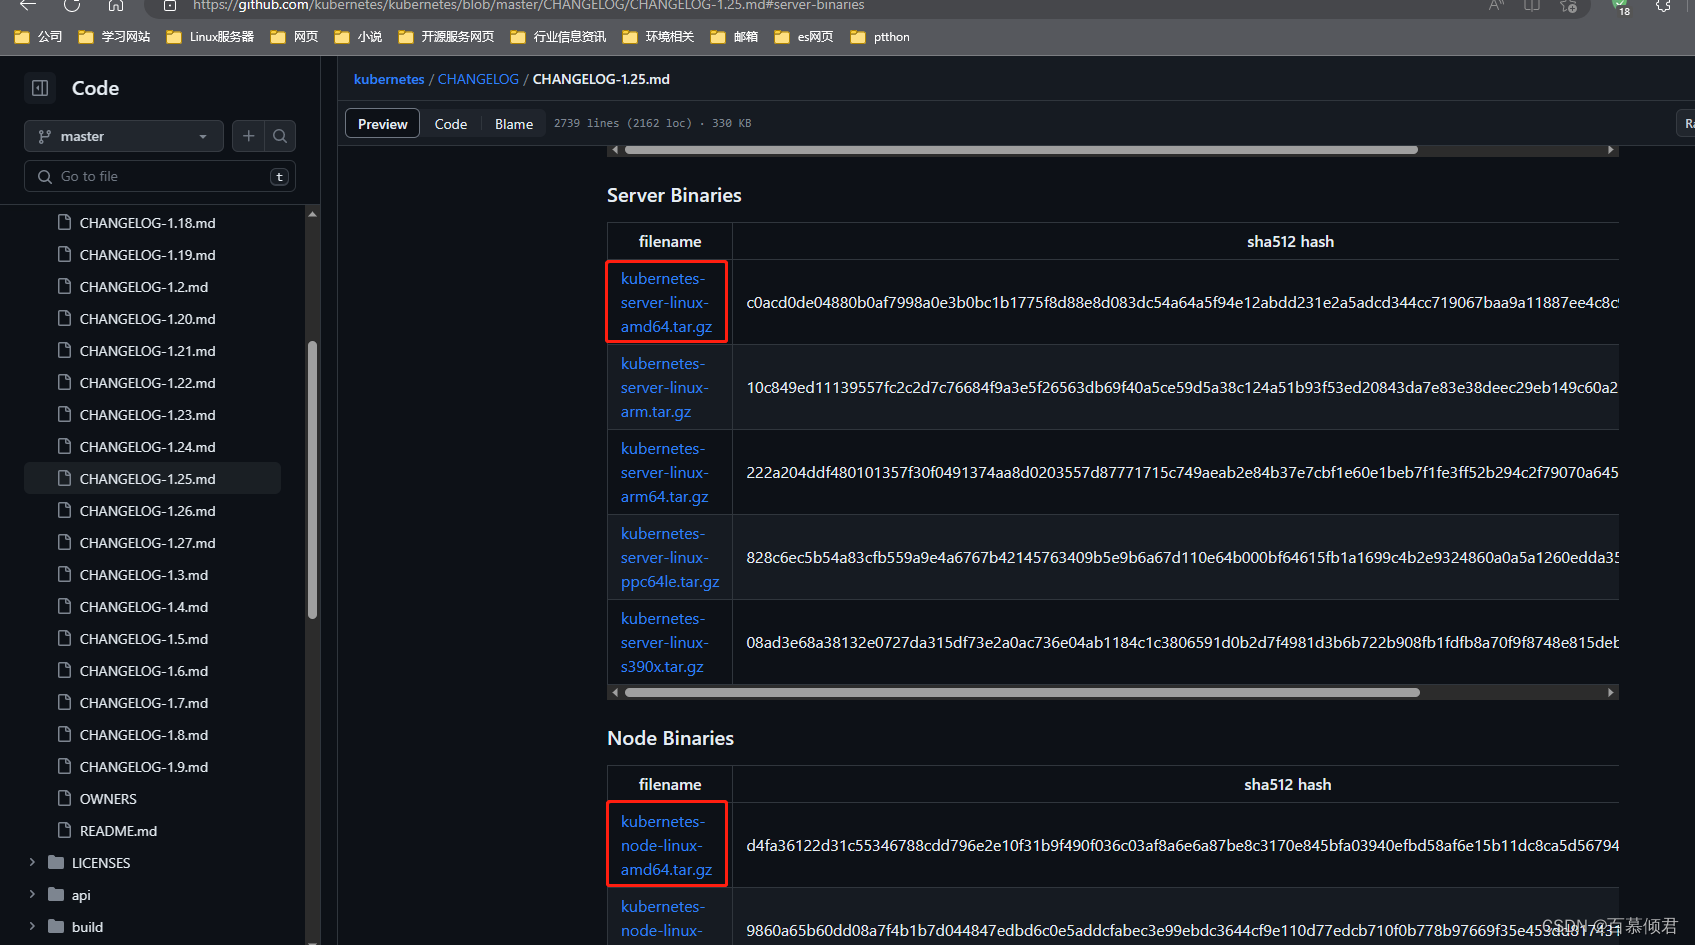Click the build folder icon
Image resolution: width=1695 pixels, height=945 pixels.
coord(56,926)
